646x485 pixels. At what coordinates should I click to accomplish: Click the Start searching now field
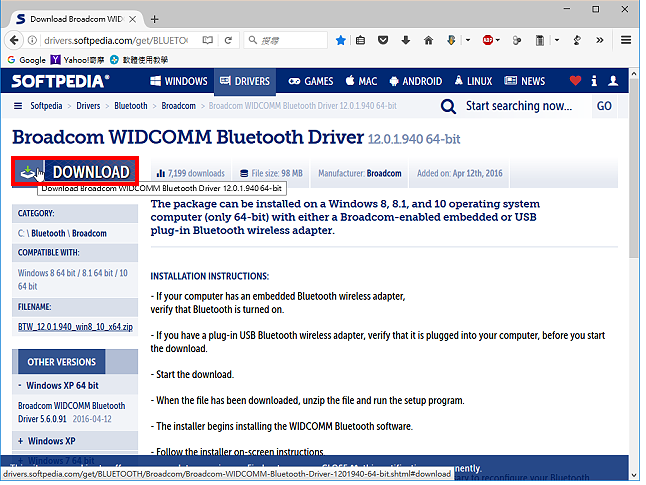click(x=519, y=106)
